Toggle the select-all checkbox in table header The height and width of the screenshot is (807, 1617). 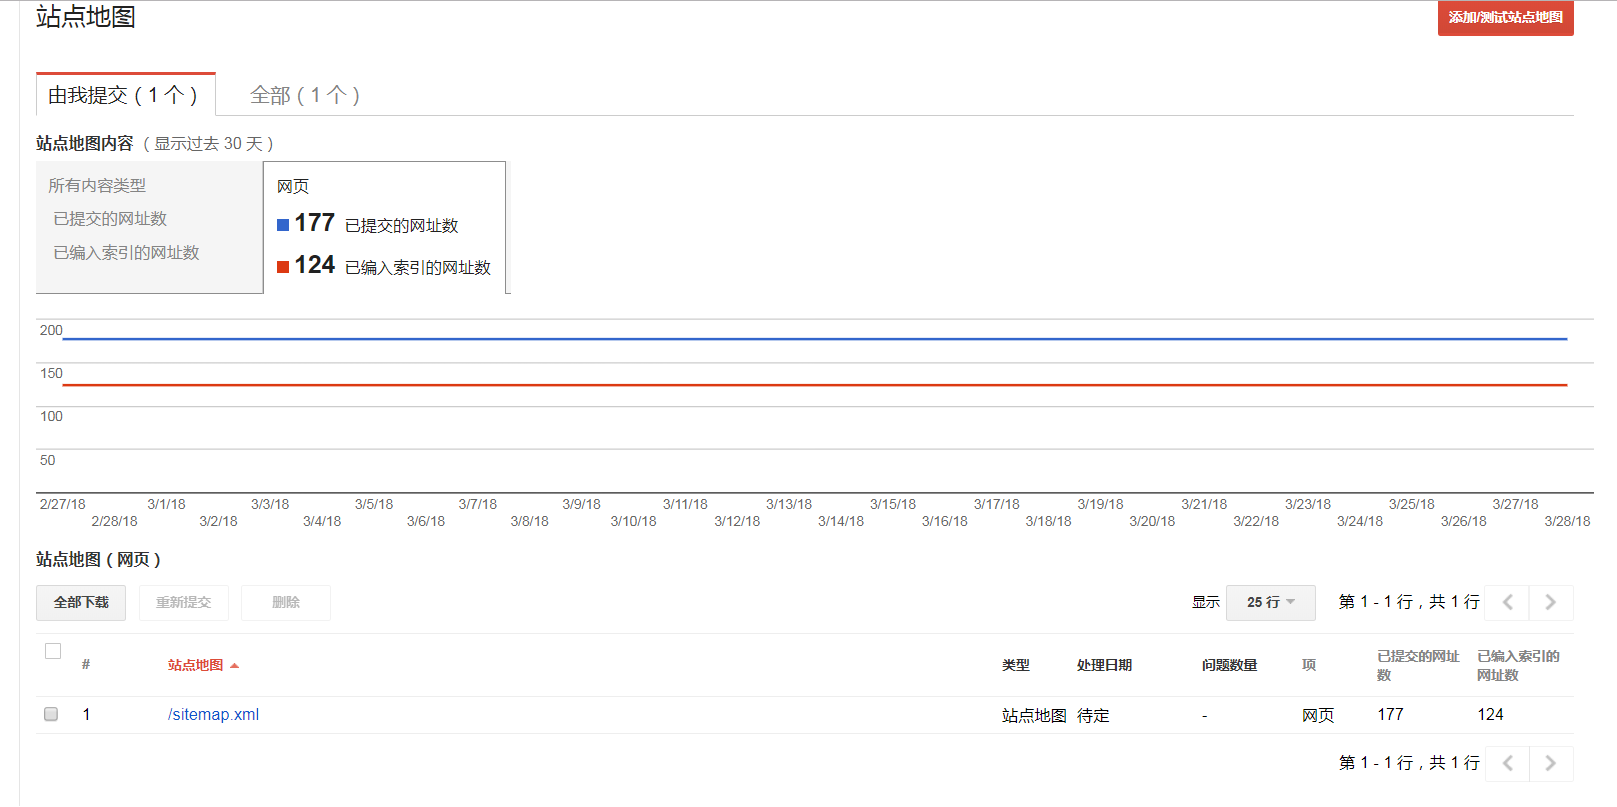click(53, 651)
